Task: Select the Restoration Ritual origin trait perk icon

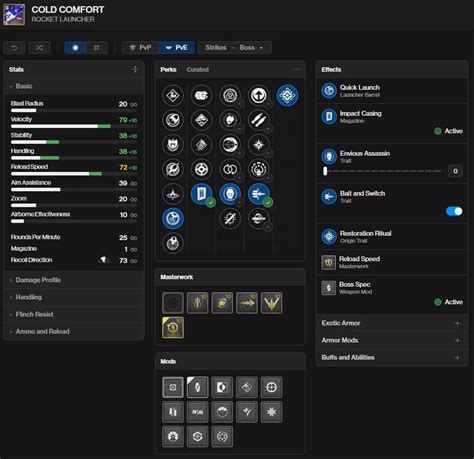Action: (x=287, y=95)
